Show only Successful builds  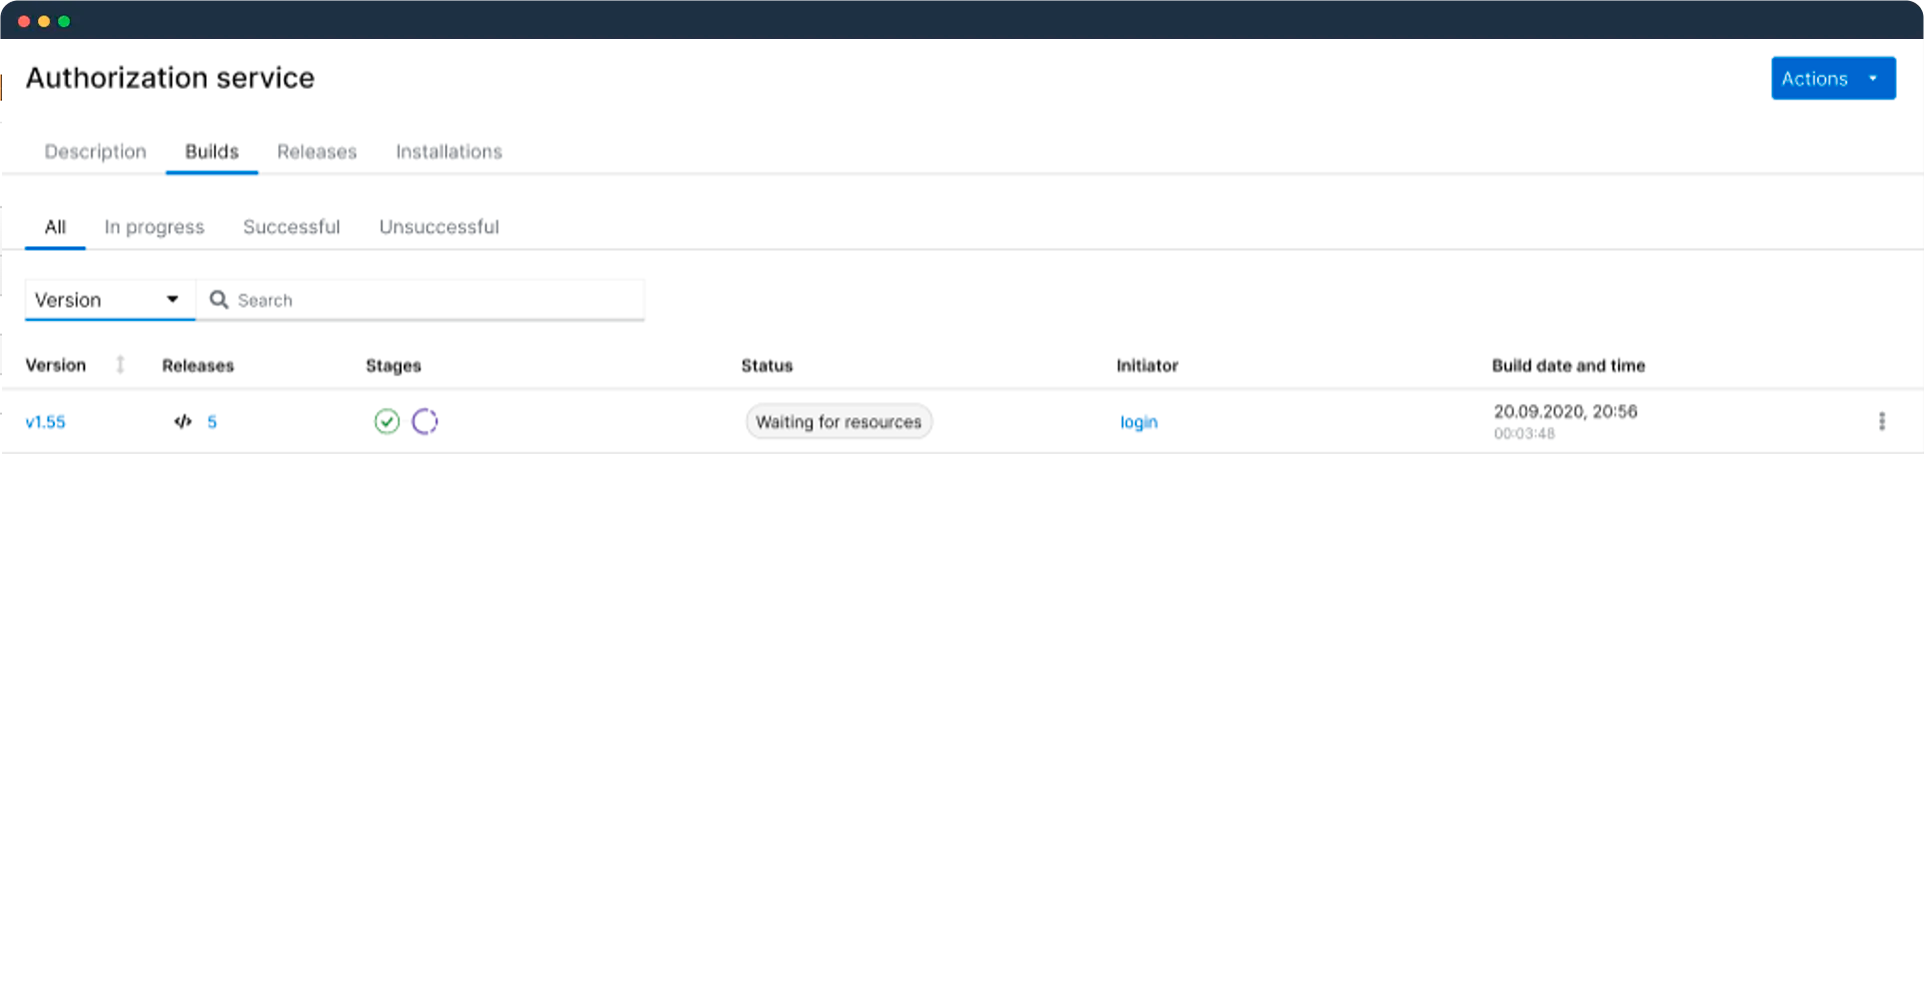click(x=291, y=226)
